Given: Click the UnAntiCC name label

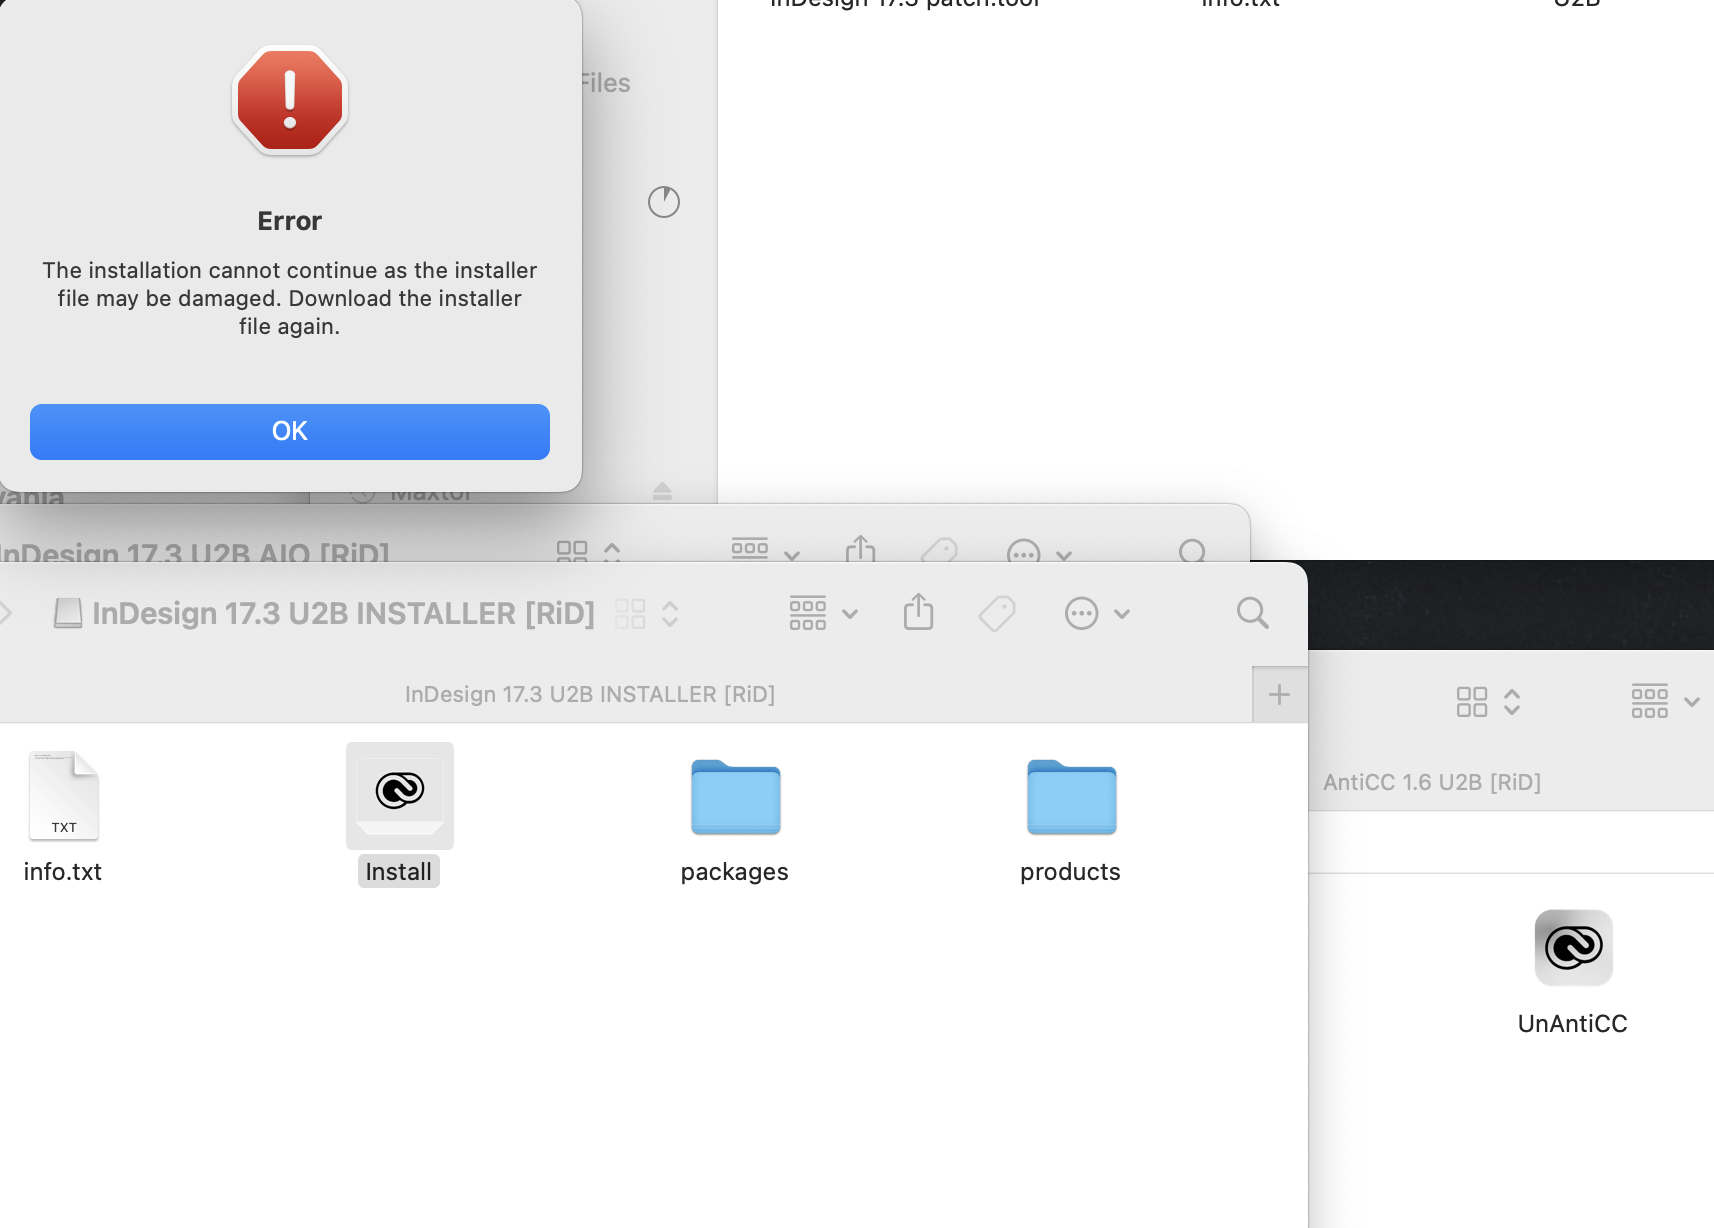Looking at the screenshot, I should [x=1573, y=1024].
